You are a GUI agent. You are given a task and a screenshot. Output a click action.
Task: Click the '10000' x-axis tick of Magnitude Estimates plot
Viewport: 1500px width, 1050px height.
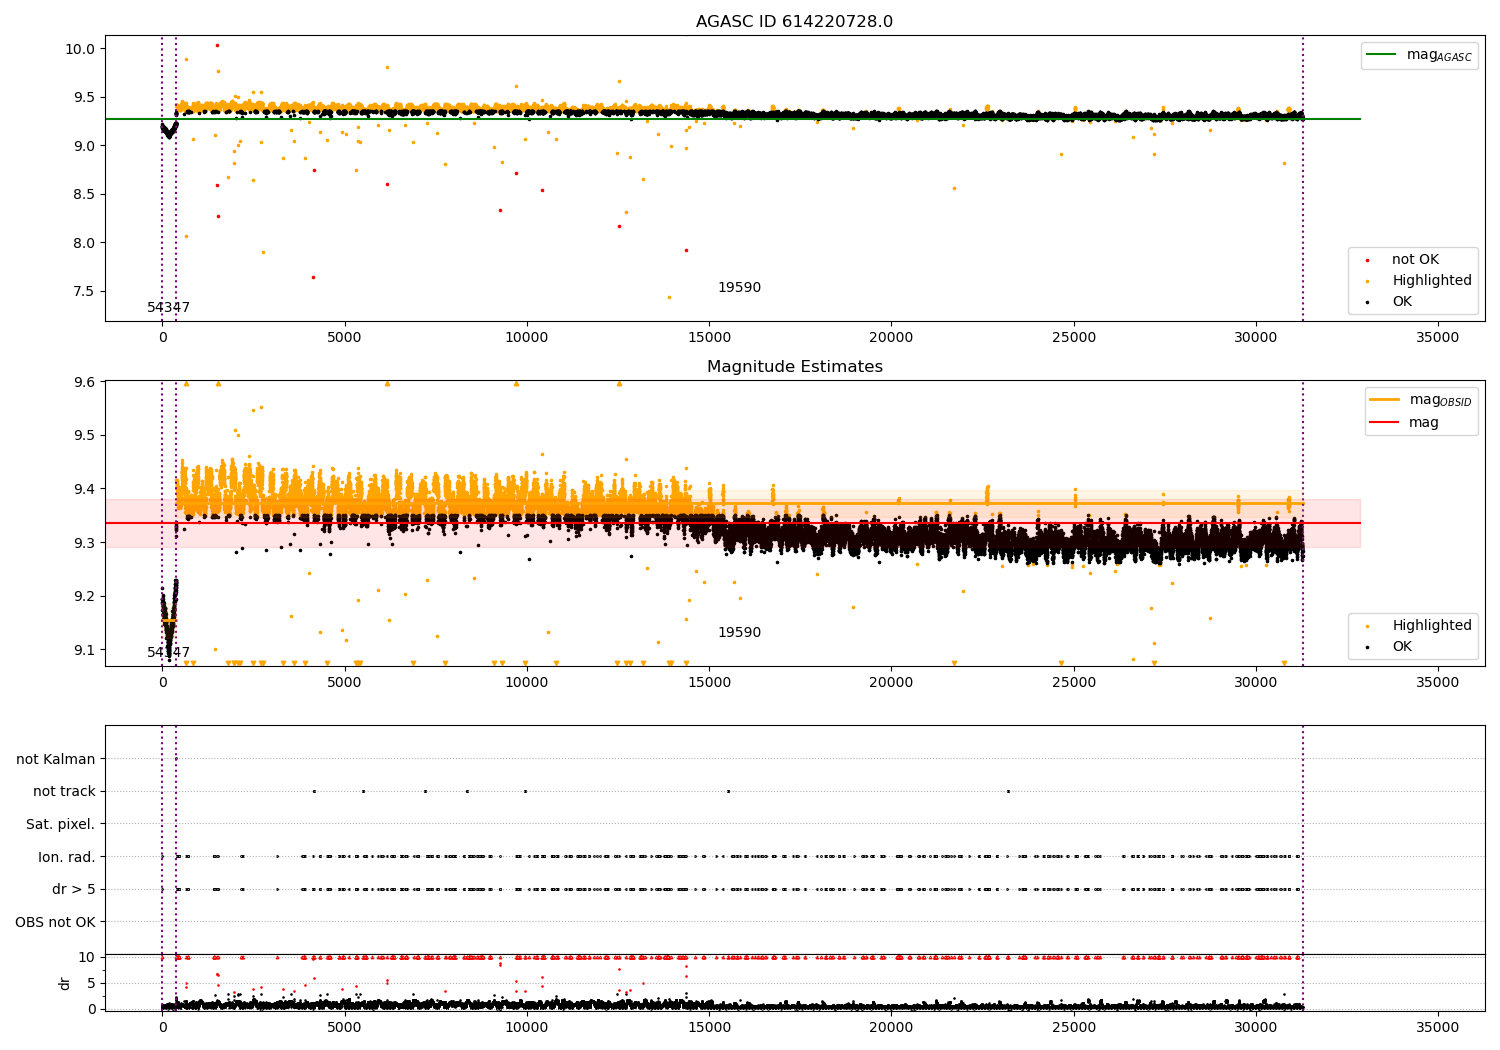click(x=527, y=683)
